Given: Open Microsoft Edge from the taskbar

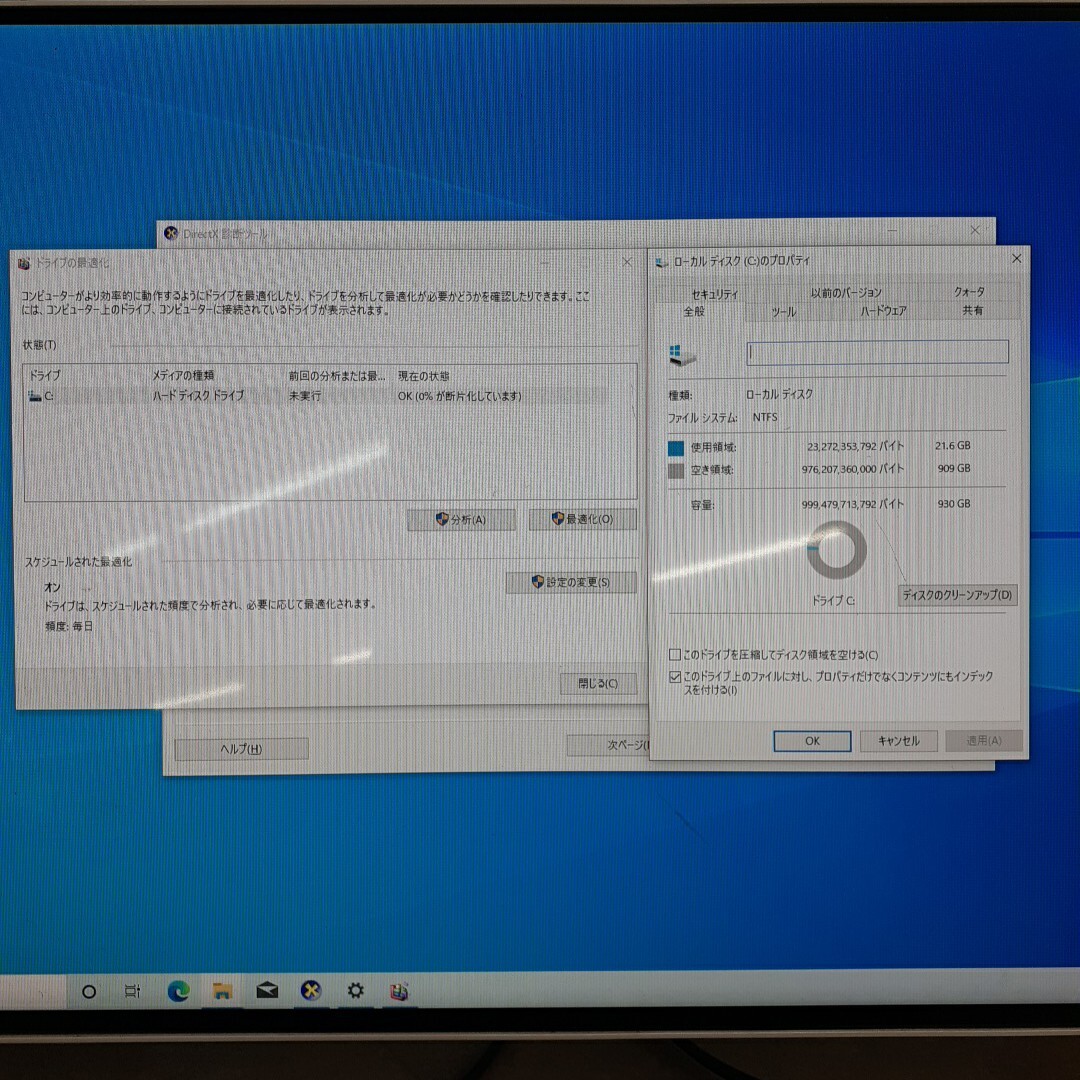Looking at the screenshot, I should [x=178, y=990].
